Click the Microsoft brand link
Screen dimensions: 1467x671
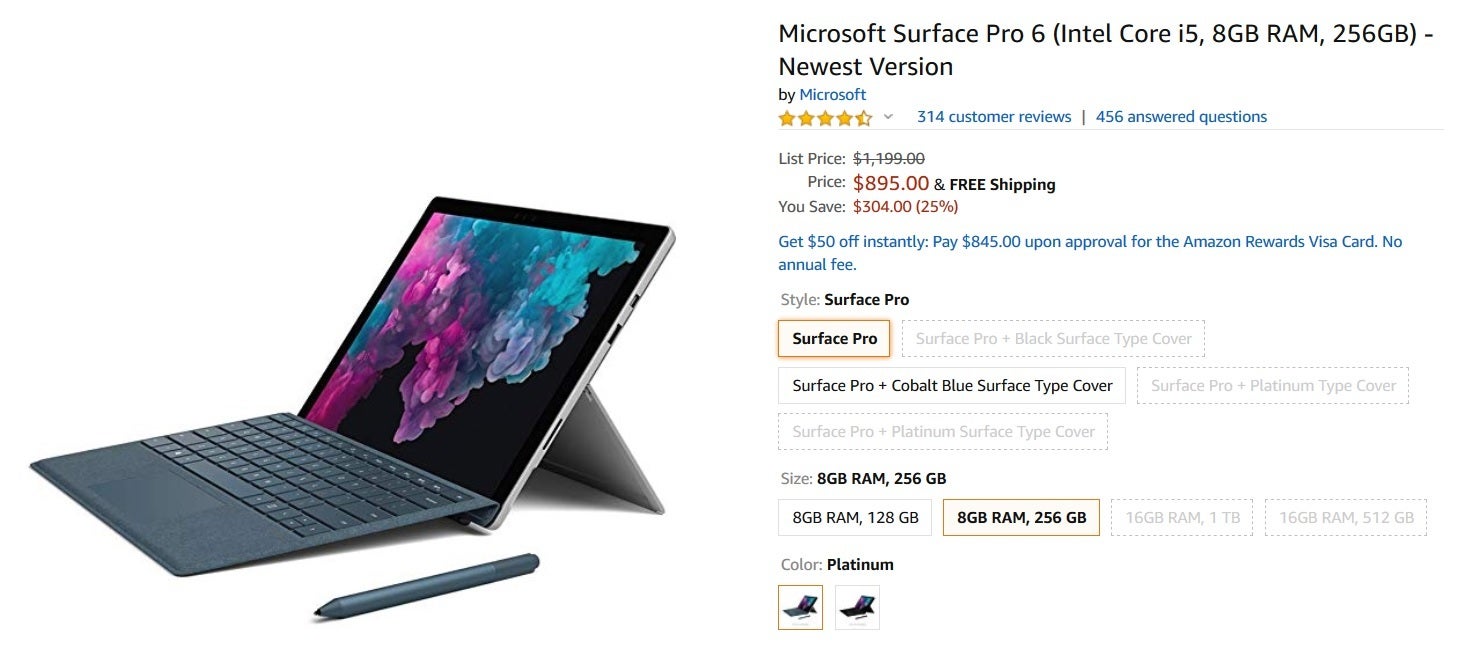832,94
